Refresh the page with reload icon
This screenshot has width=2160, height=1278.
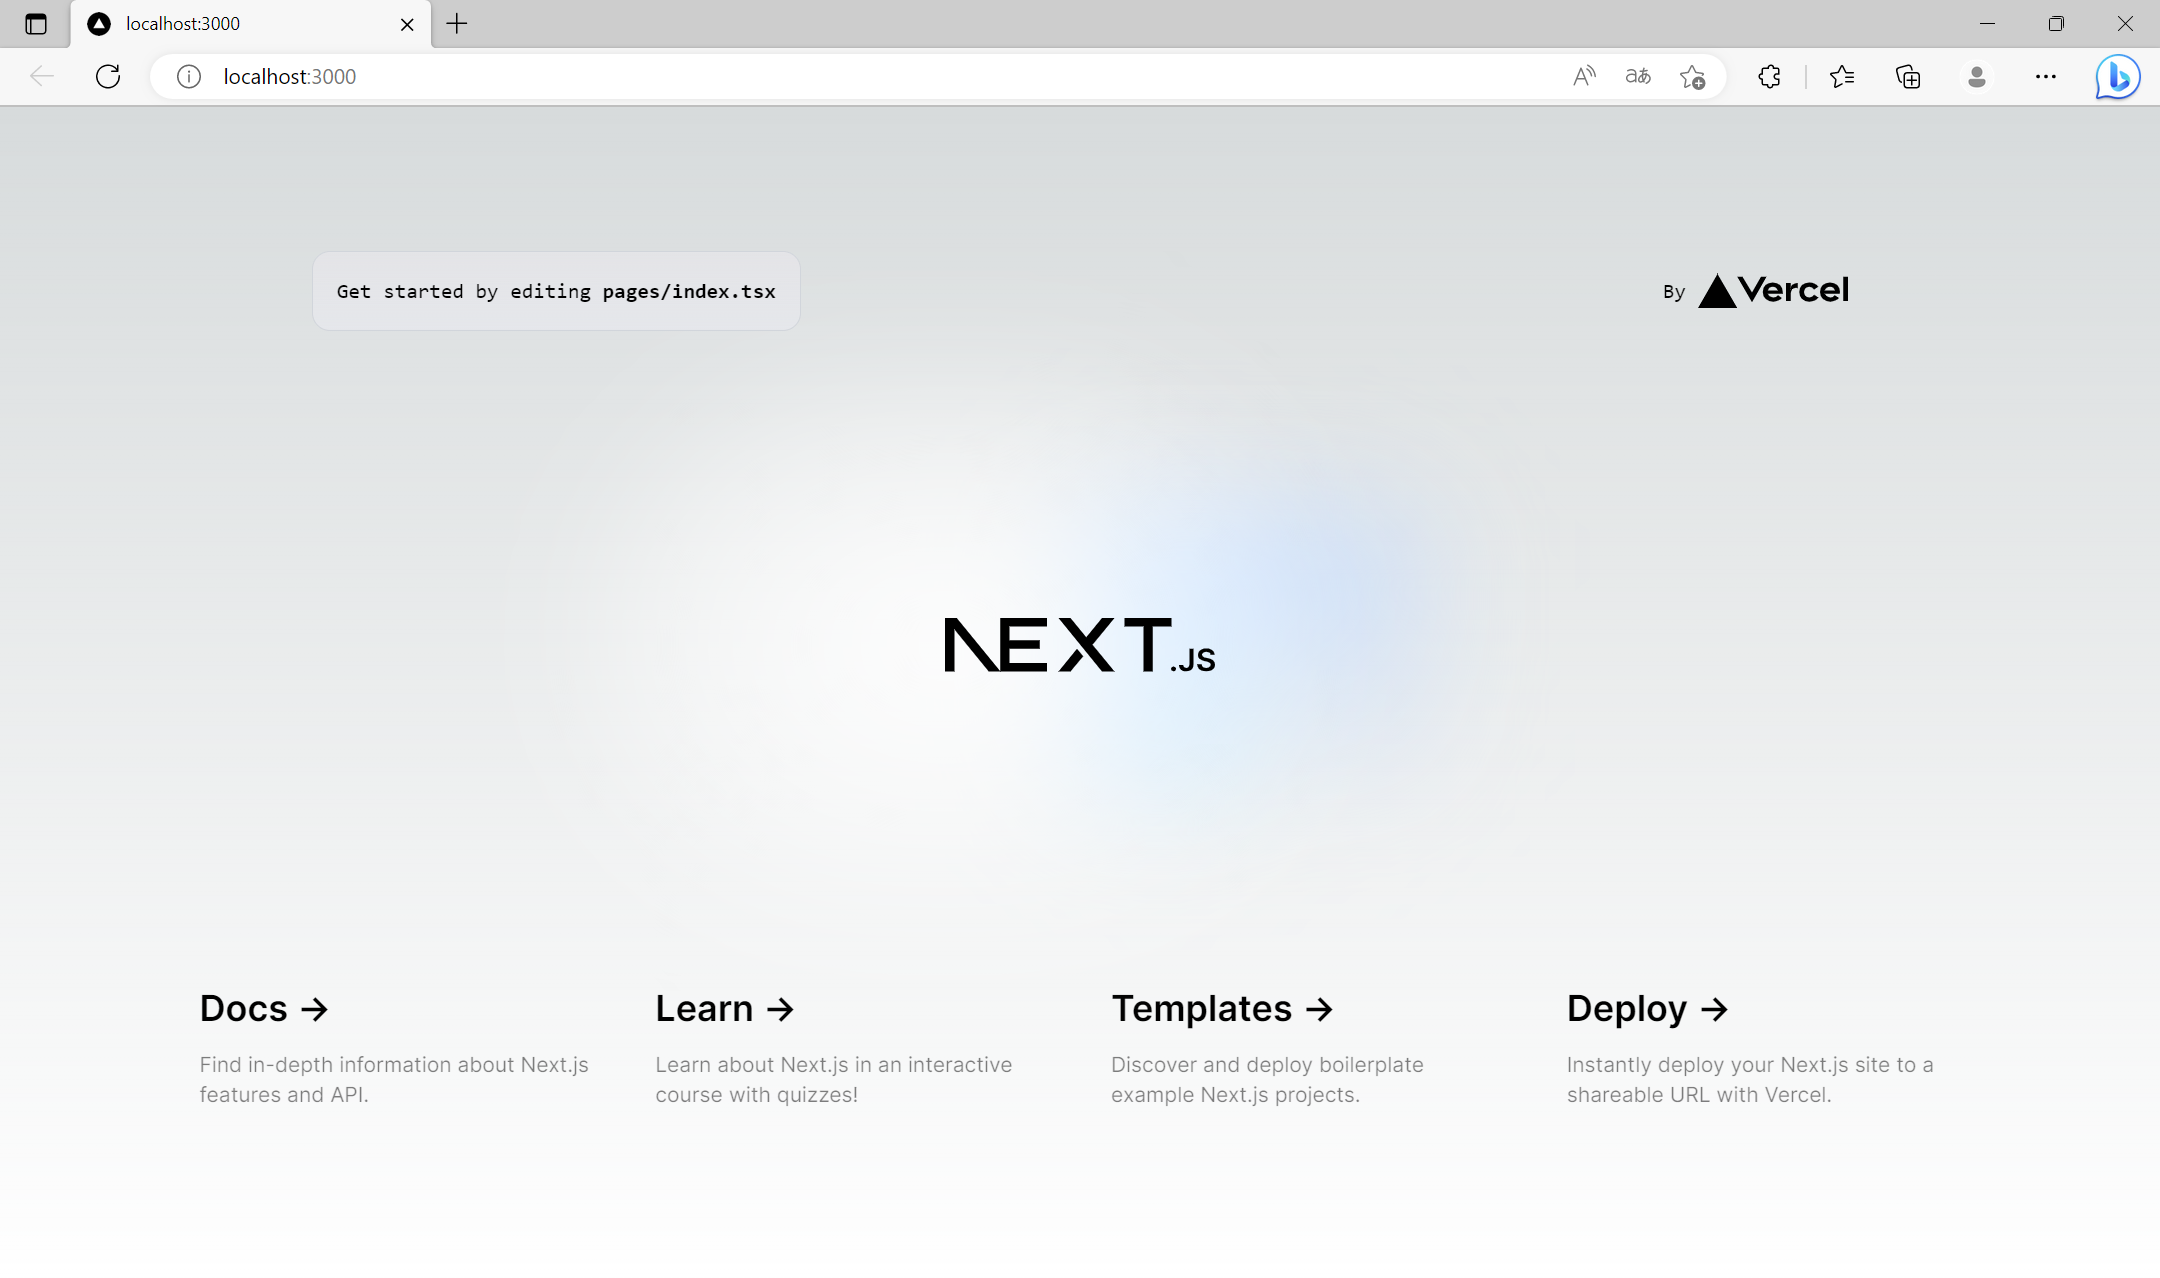pos(108,76)
